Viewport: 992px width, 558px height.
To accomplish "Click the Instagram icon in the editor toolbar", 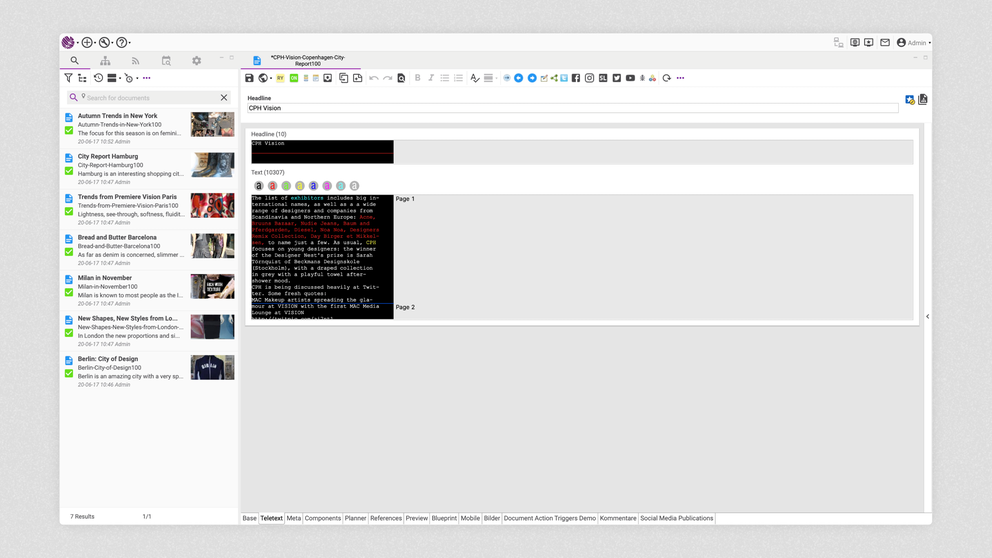I will [x=589, y=78].
